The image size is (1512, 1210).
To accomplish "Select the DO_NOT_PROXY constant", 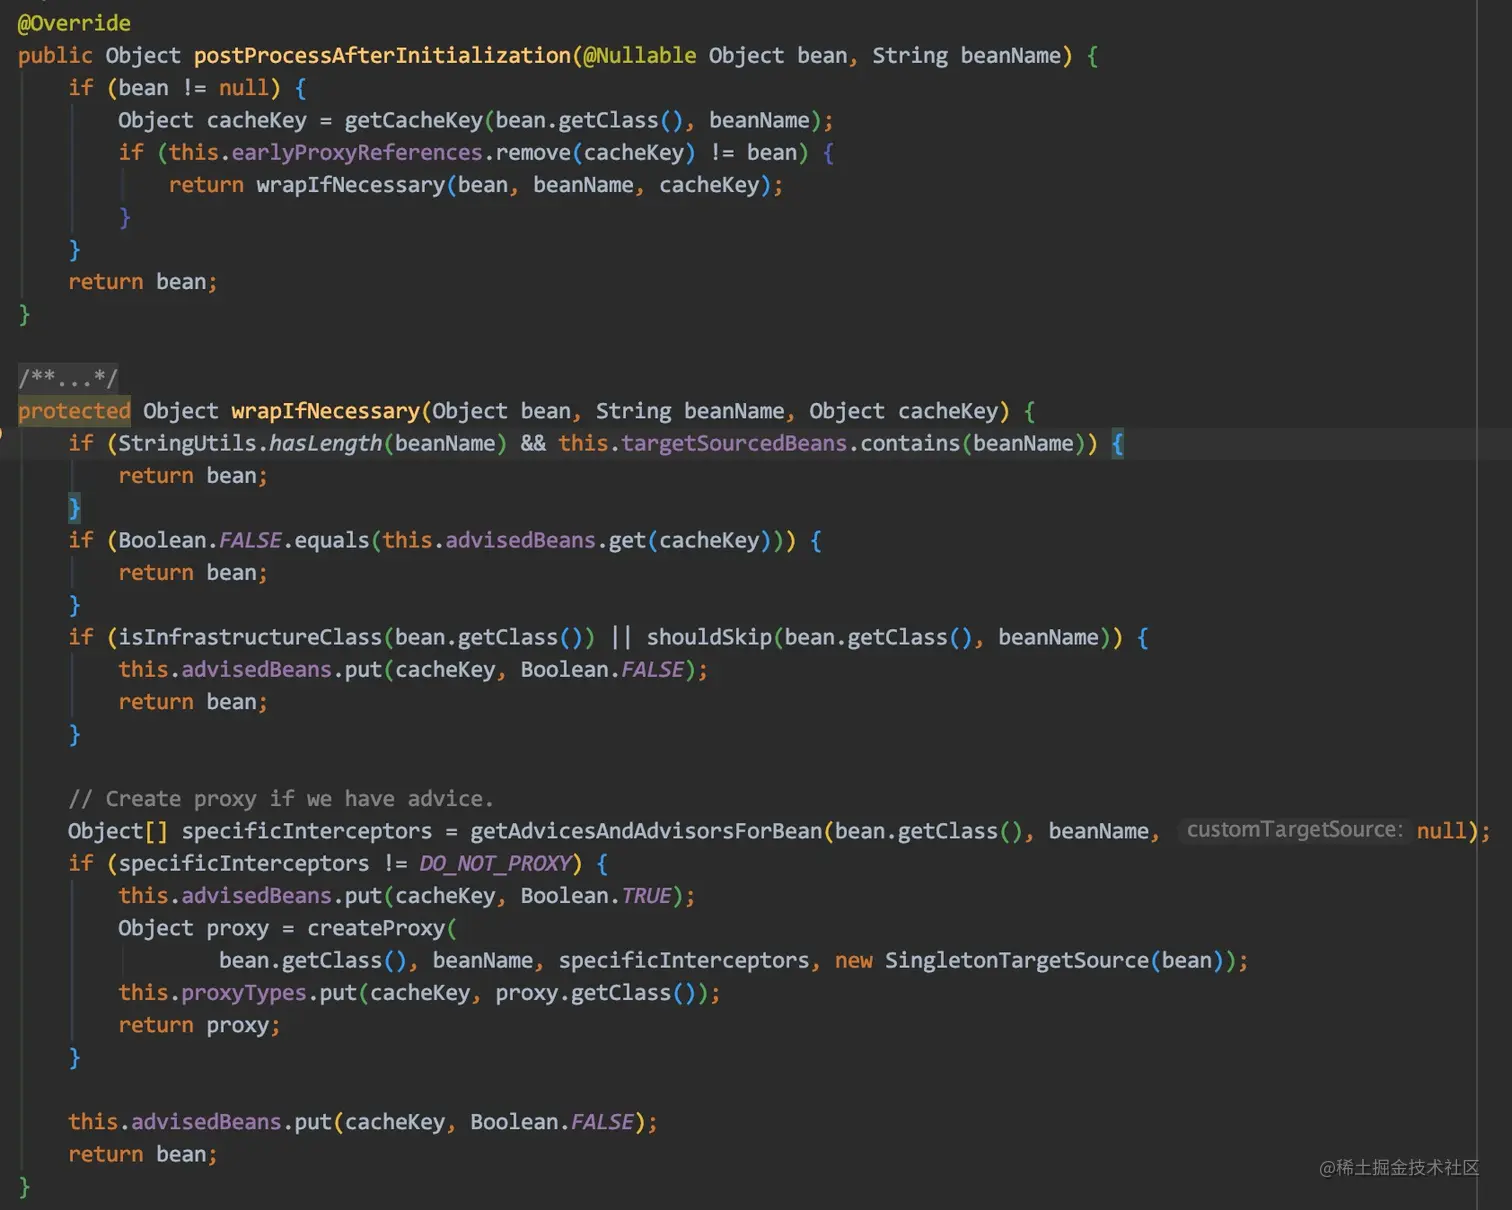I will [x=496, y=862].
